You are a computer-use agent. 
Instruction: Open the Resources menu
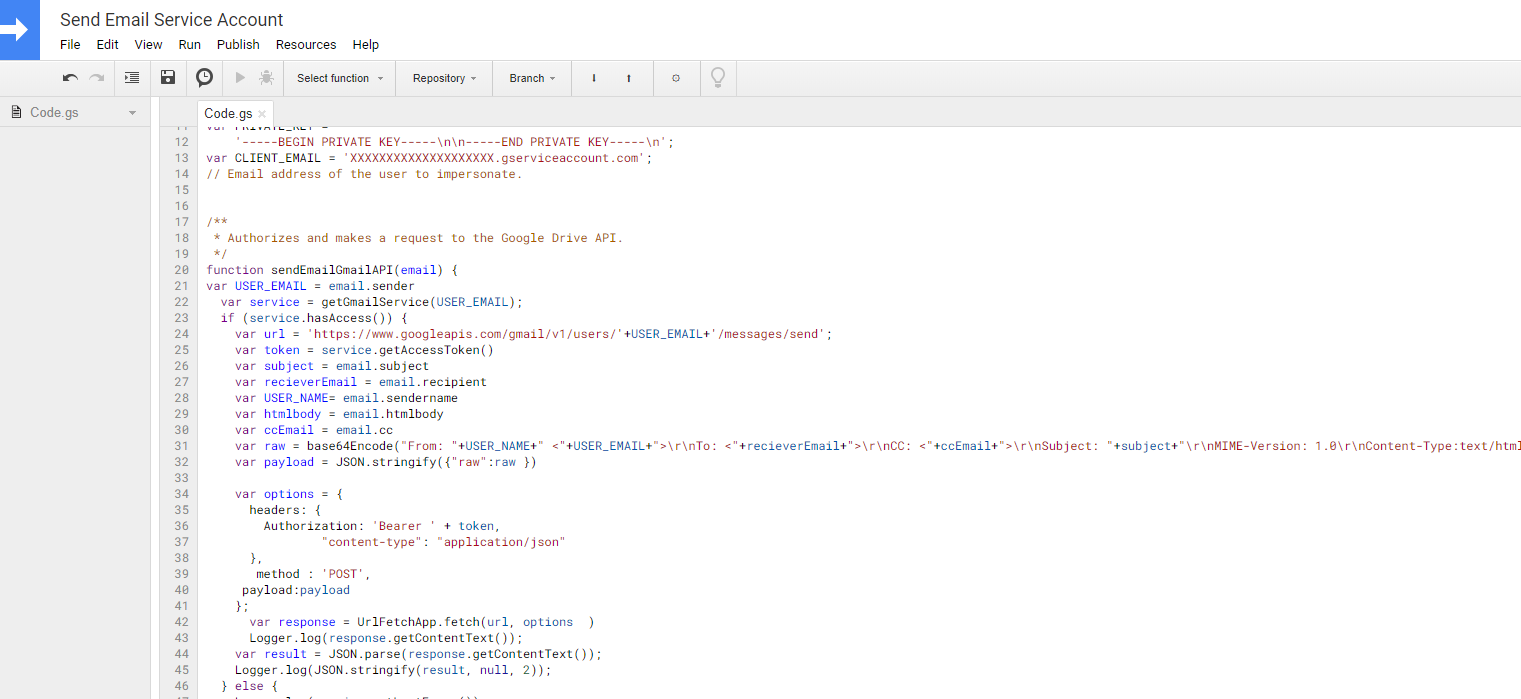coord(306,45)
